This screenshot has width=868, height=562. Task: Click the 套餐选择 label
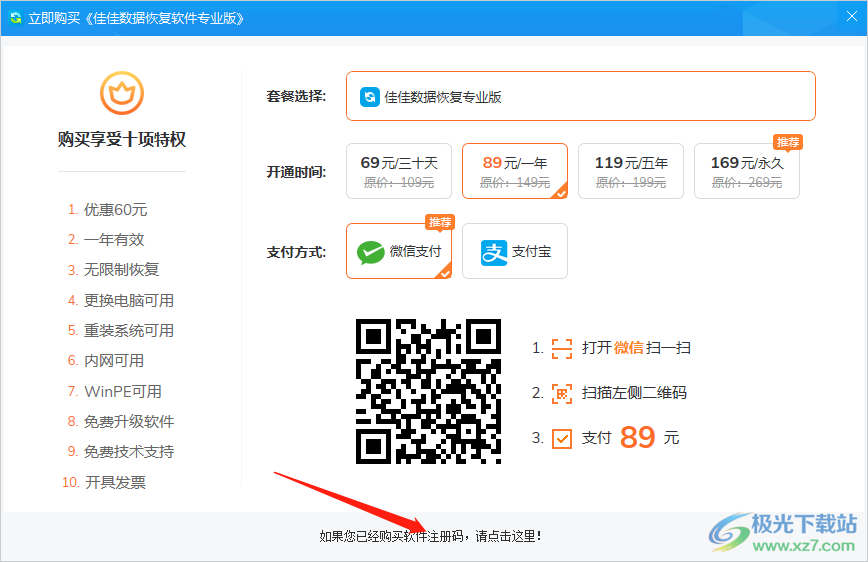pyautogui.click(x=296, y=96)
